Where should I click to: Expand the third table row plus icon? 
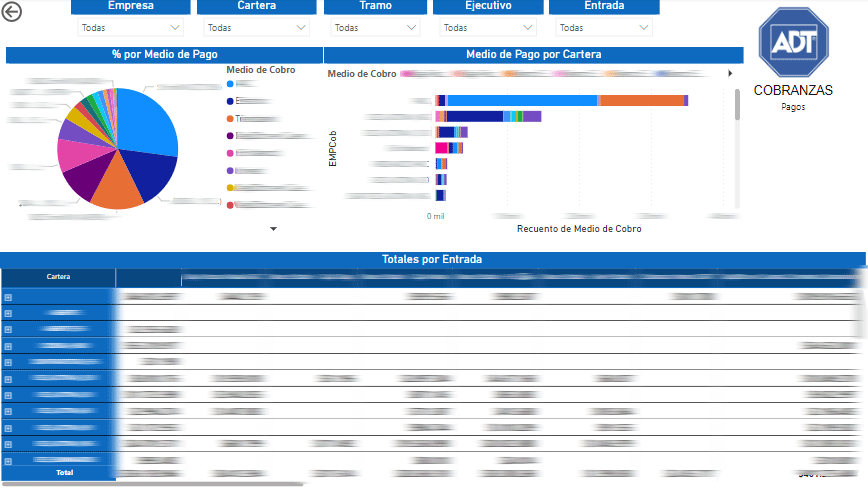(x=8, y=330)
